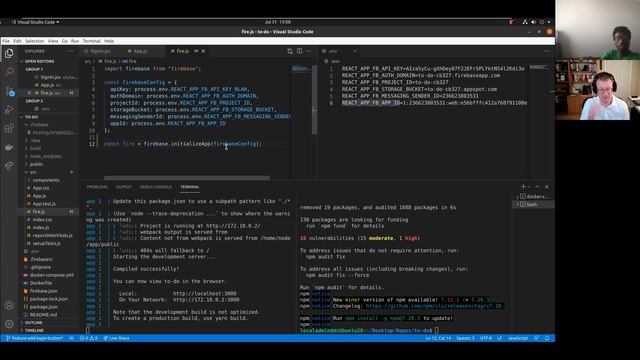
Task: Open the http://localhost:3000 link in terminal
Action: (x=204, y=293)
